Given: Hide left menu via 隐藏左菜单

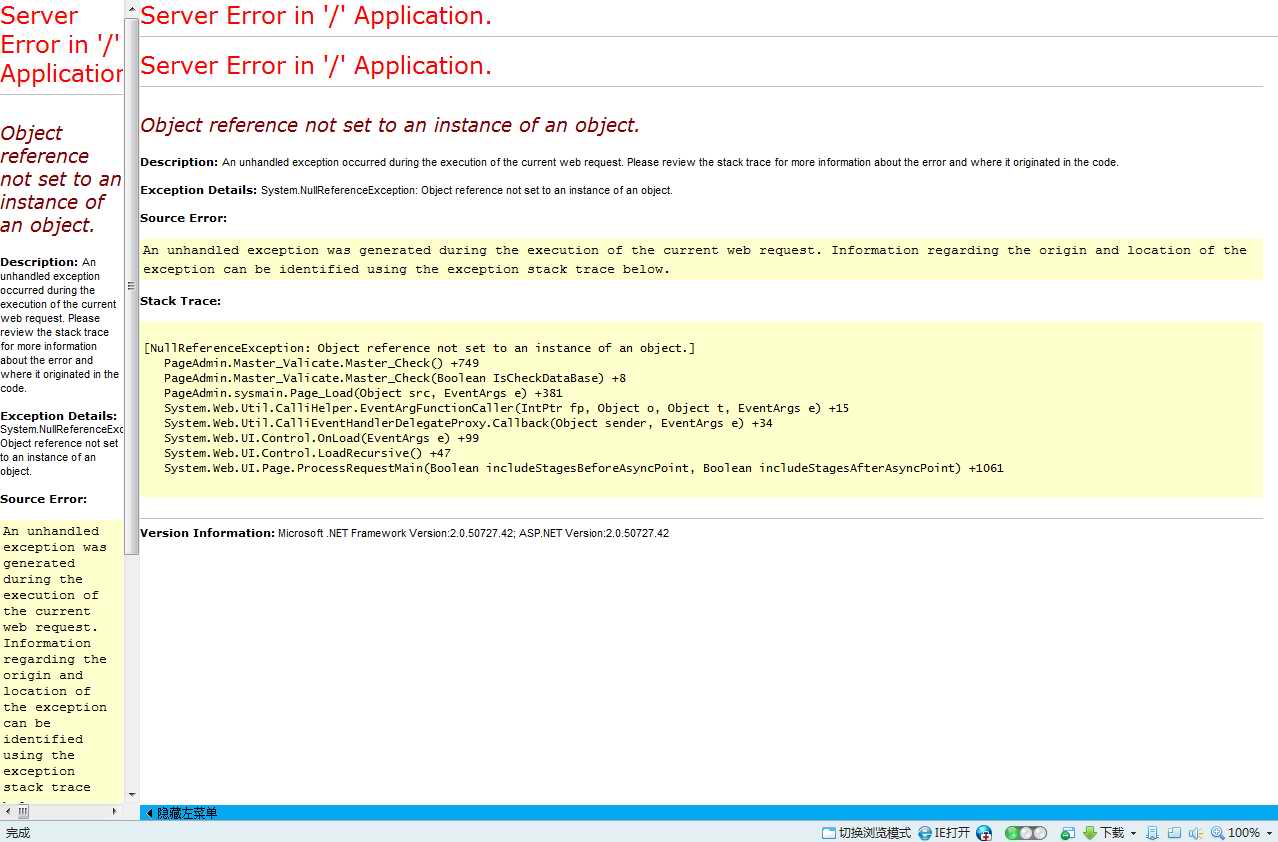Looking at the screenshot, I should click(182, 813).
